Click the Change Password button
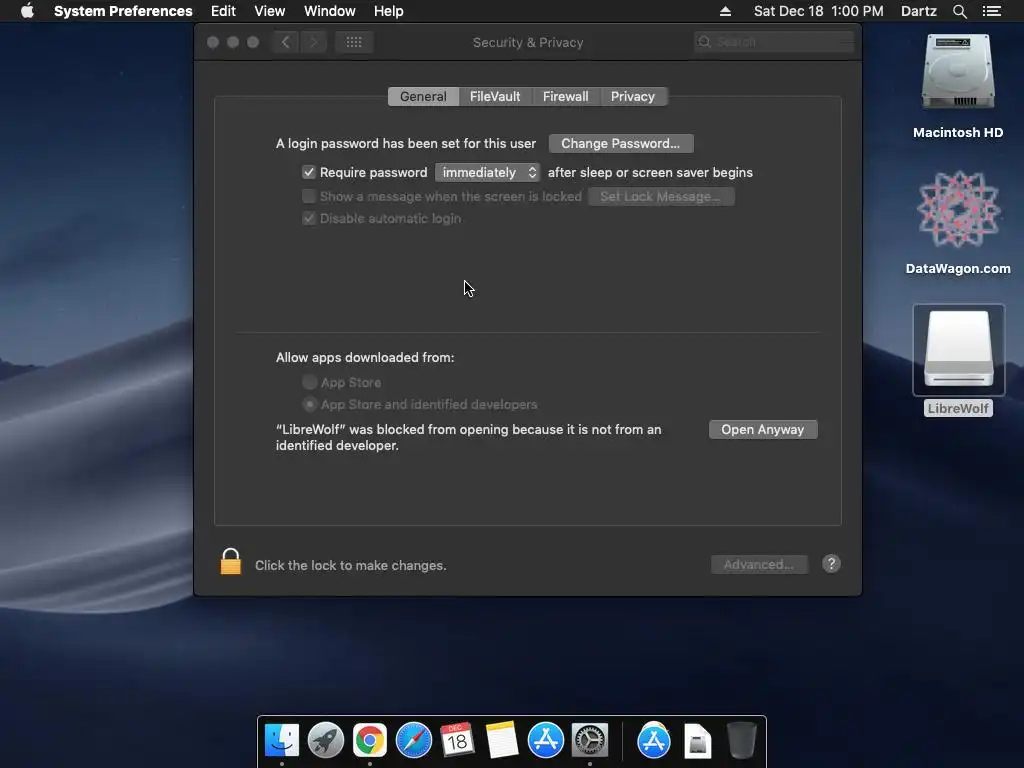This screenshot has height=768, width=1024. (x=621, y=144)
